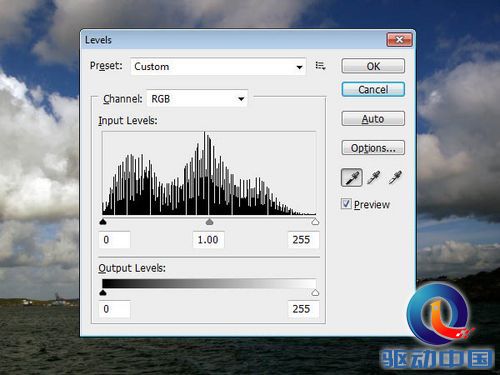This screenshot has height=375, width=500.
Task: Toggle the Preview checkbox
Action: click(x=346, y=204)
